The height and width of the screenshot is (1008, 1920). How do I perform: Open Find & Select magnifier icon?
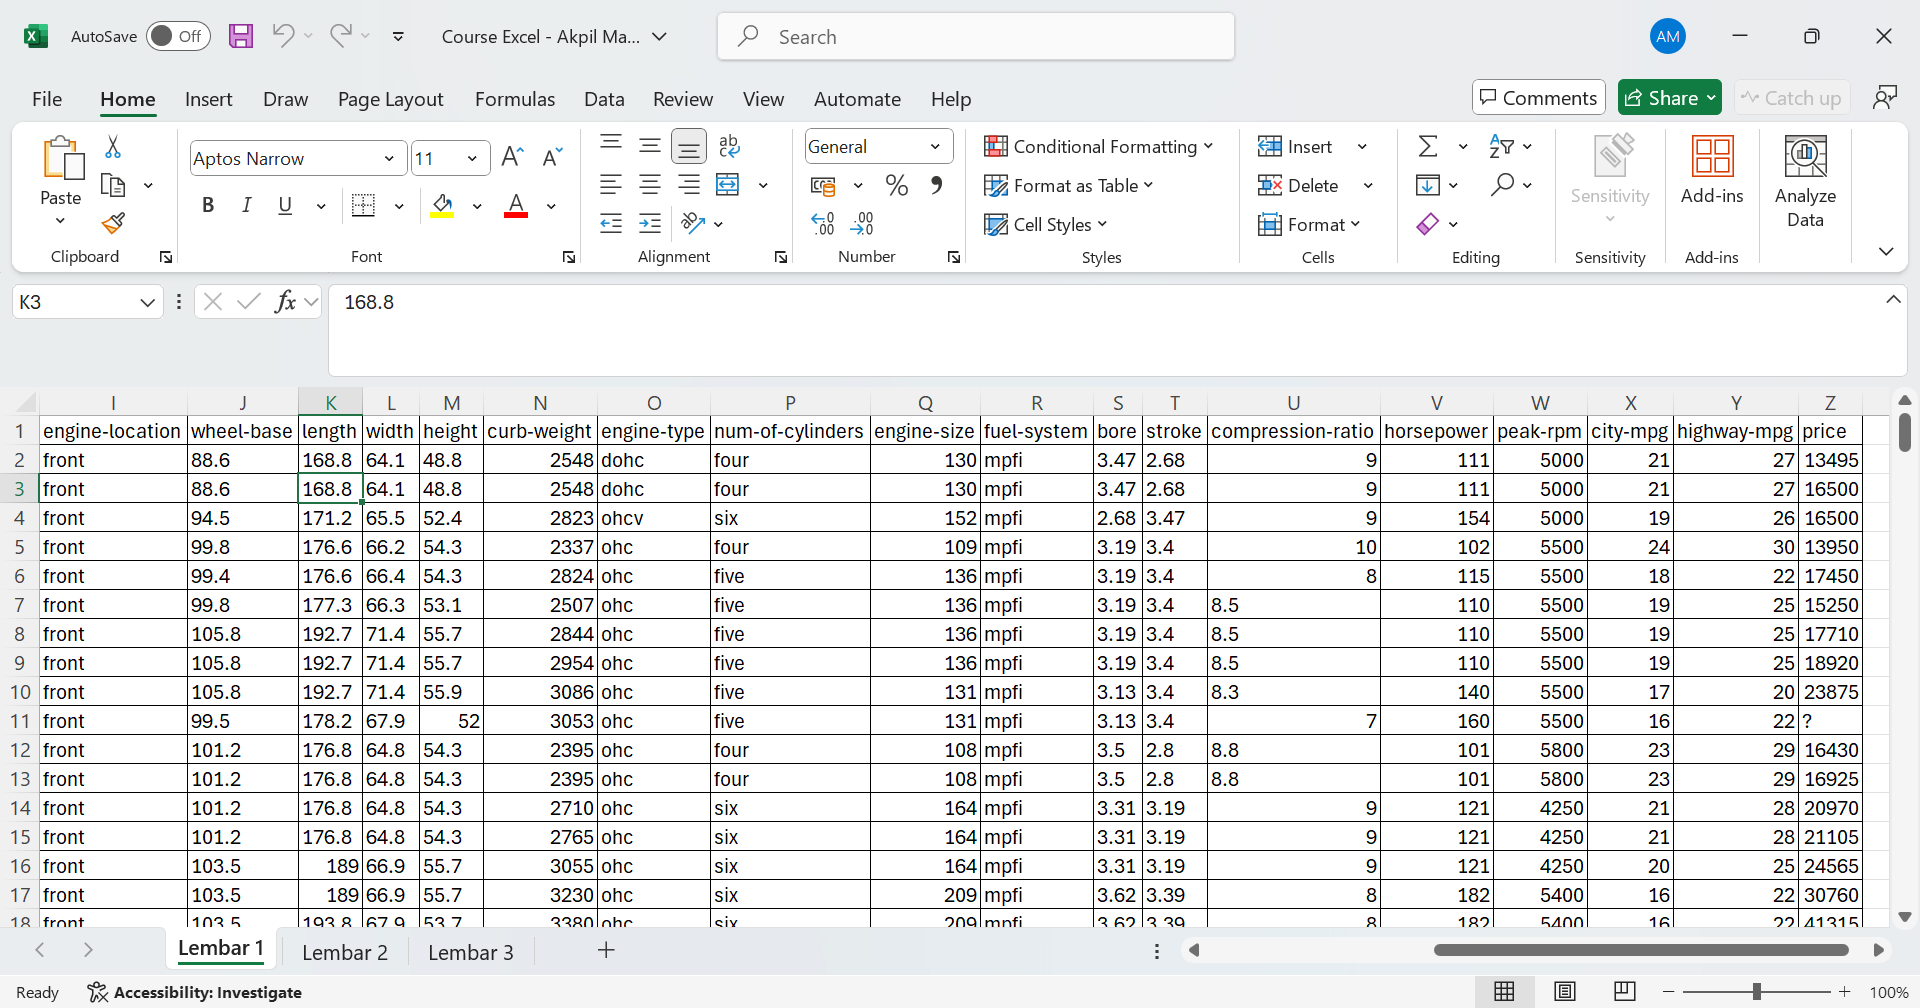[x=1501, y=185]
